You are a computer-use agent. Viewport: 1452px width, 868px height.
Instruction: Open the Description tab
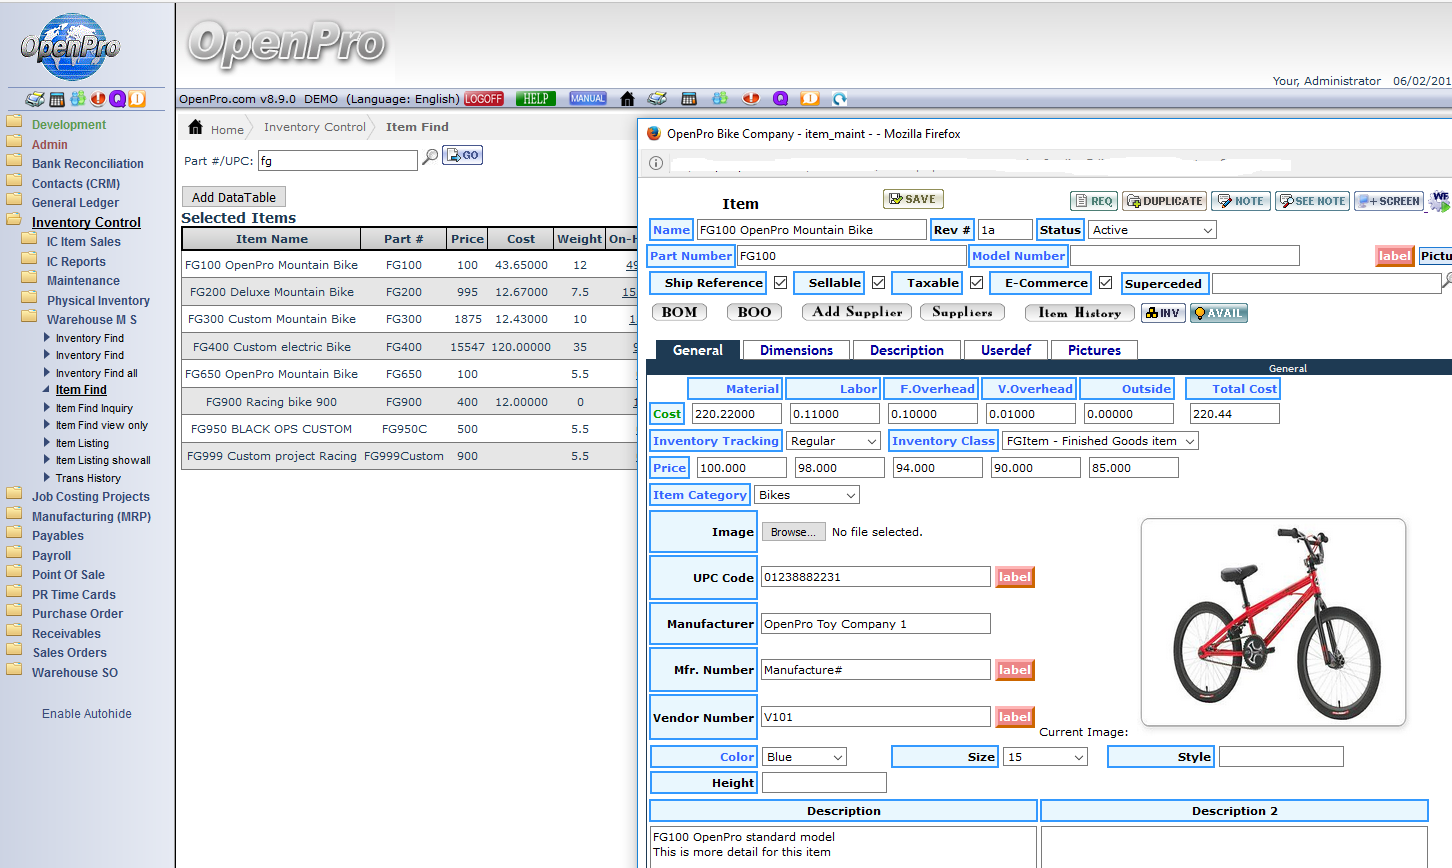pyautogui.click(x=907, y=350)
